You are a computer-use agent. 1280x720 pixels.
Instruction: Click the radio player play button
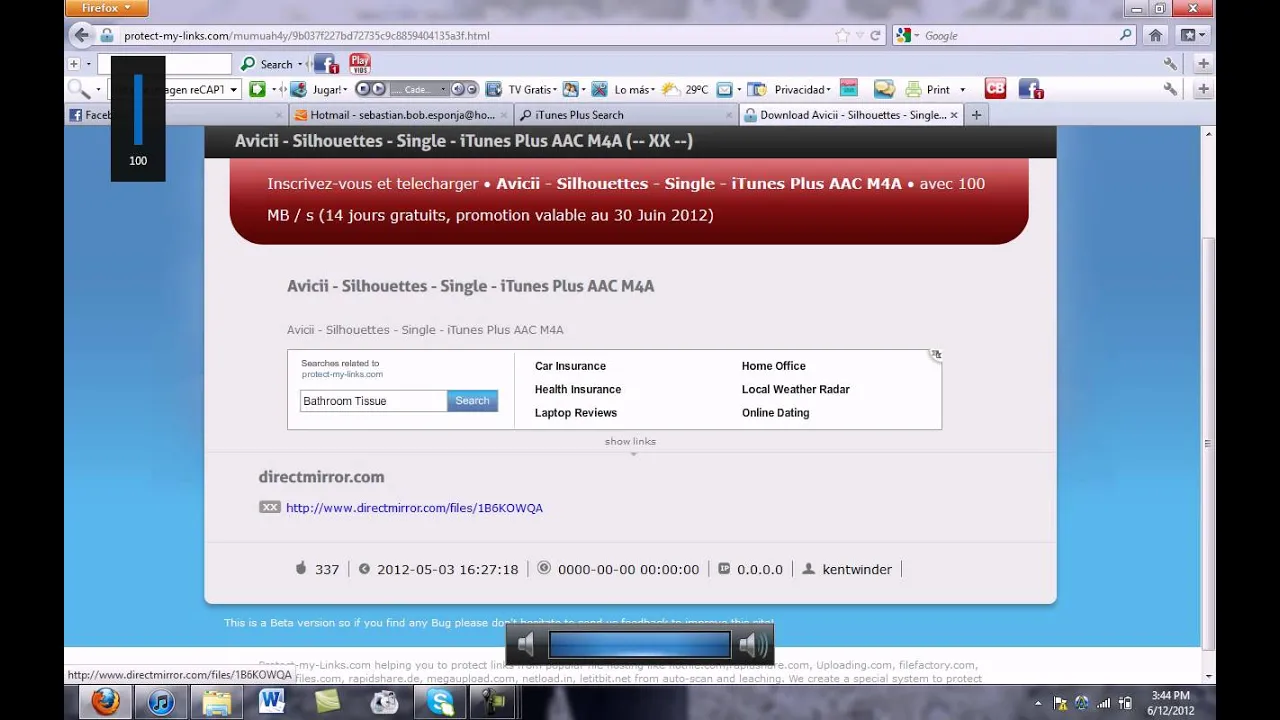(378, 89)
